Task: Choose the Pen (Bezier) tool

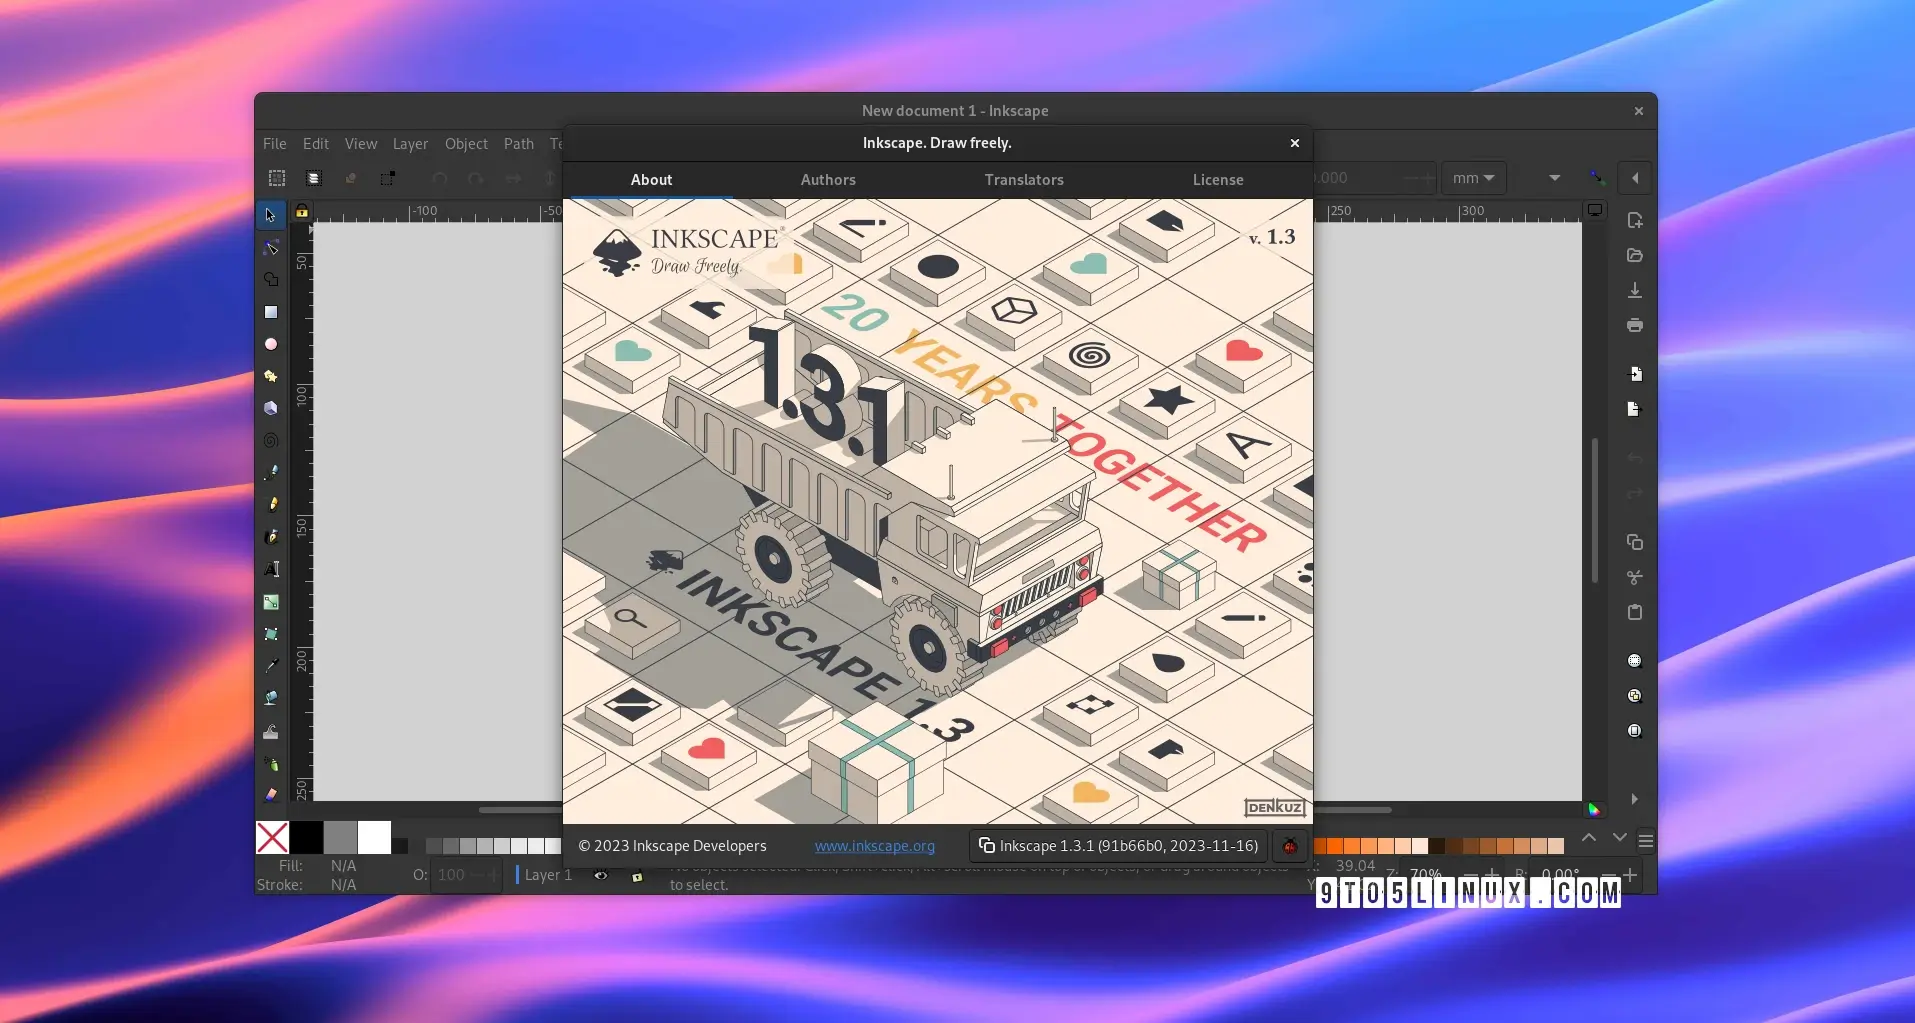Action: point(270,472)
